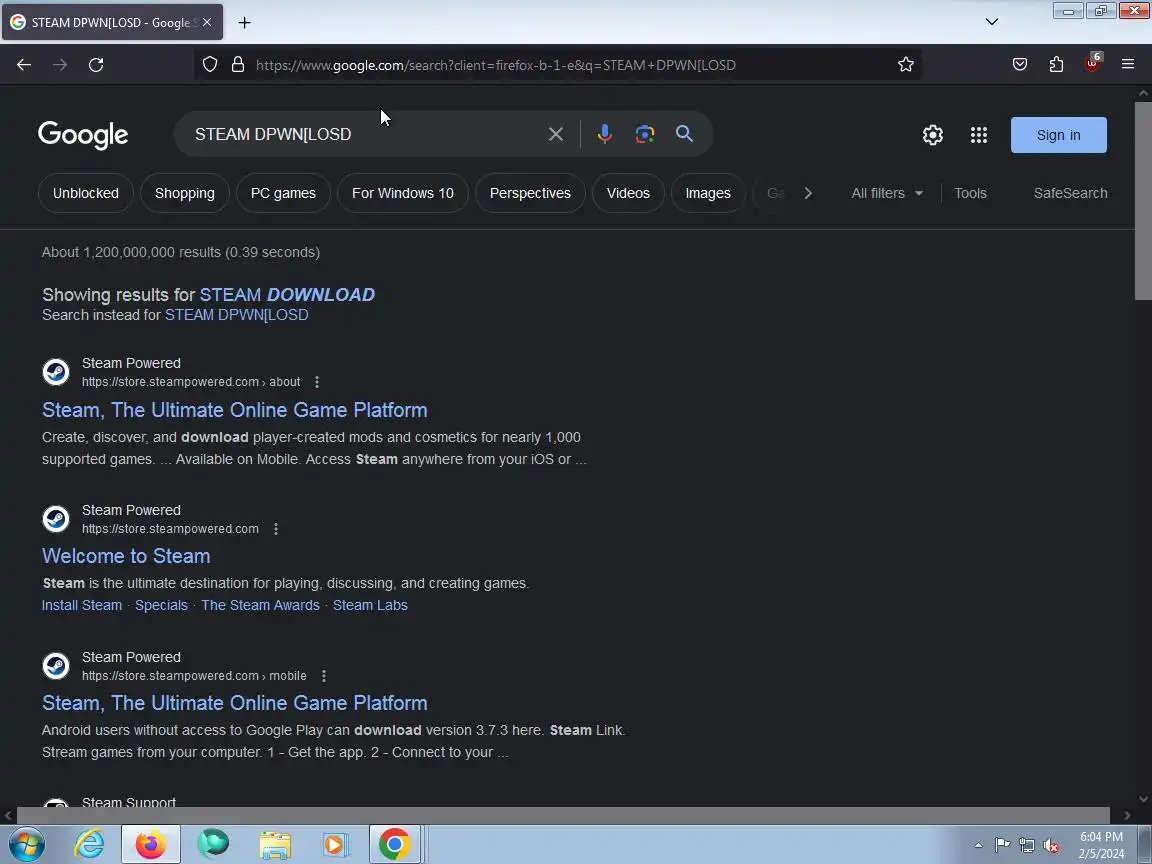Open the Windows Start button
Screen dimensions: 1152x864
[26, 845]
